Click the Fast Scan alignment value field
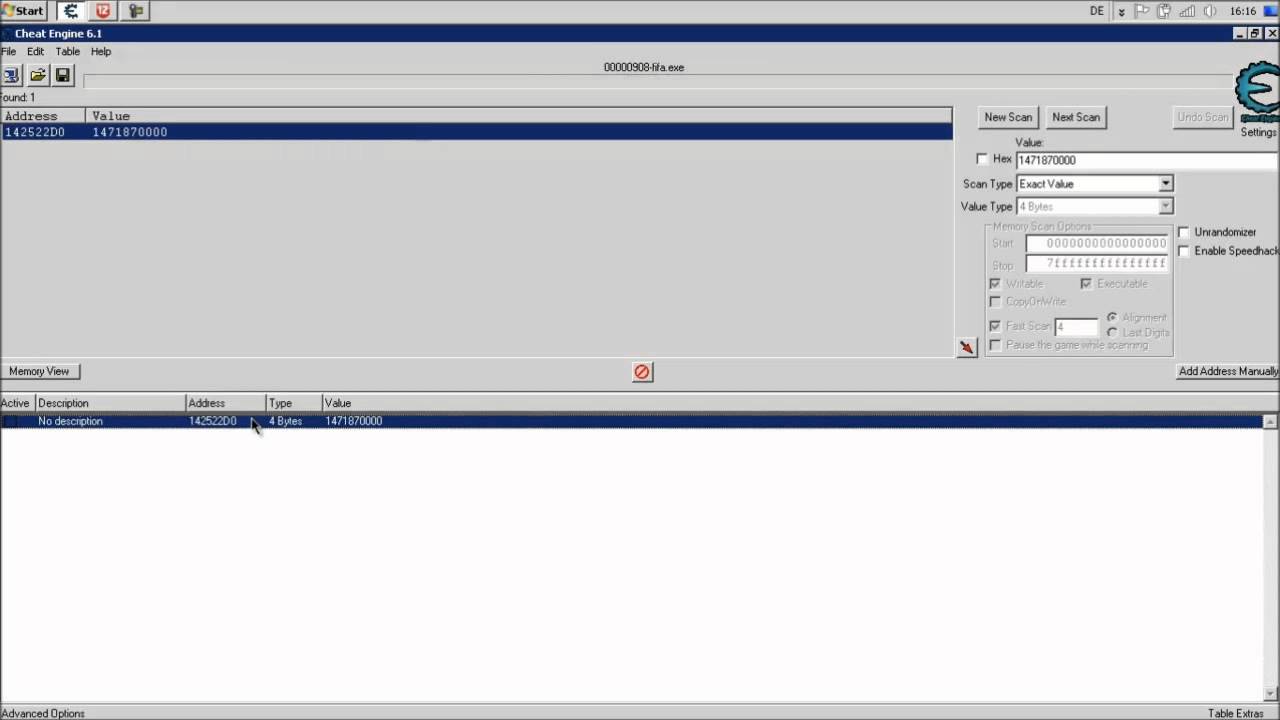1280x720 pixels. [1076, 327]
